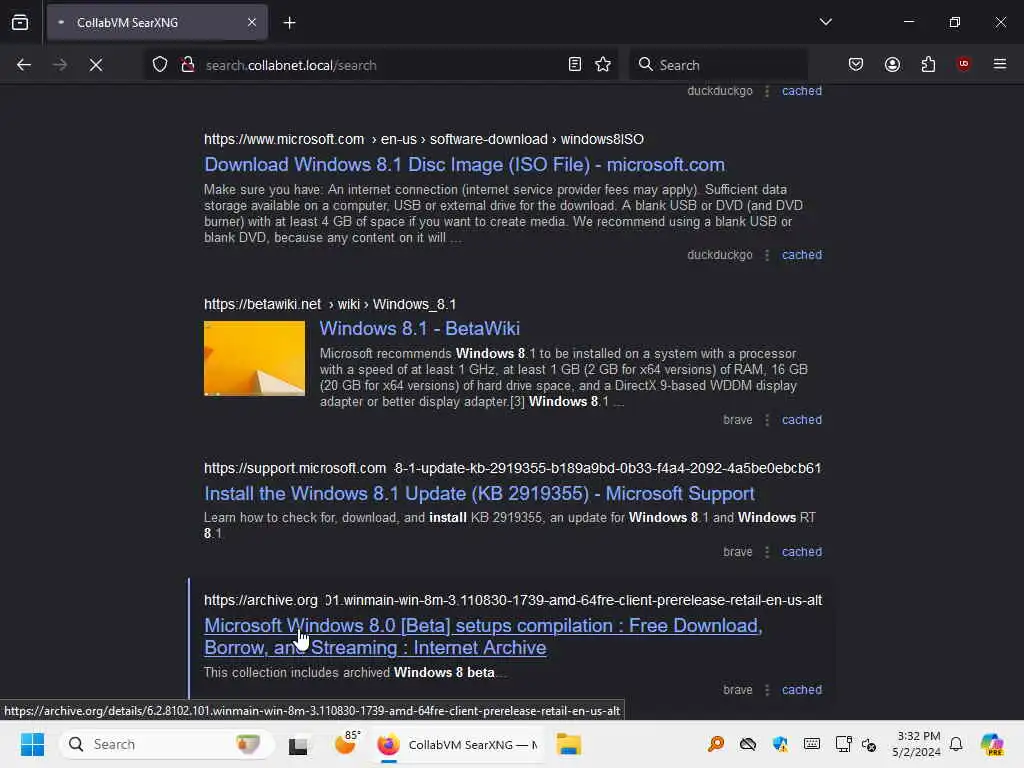Open the muted volume tray icon
This screenshot has height=768, width=1024.
[x=869, y=744]
